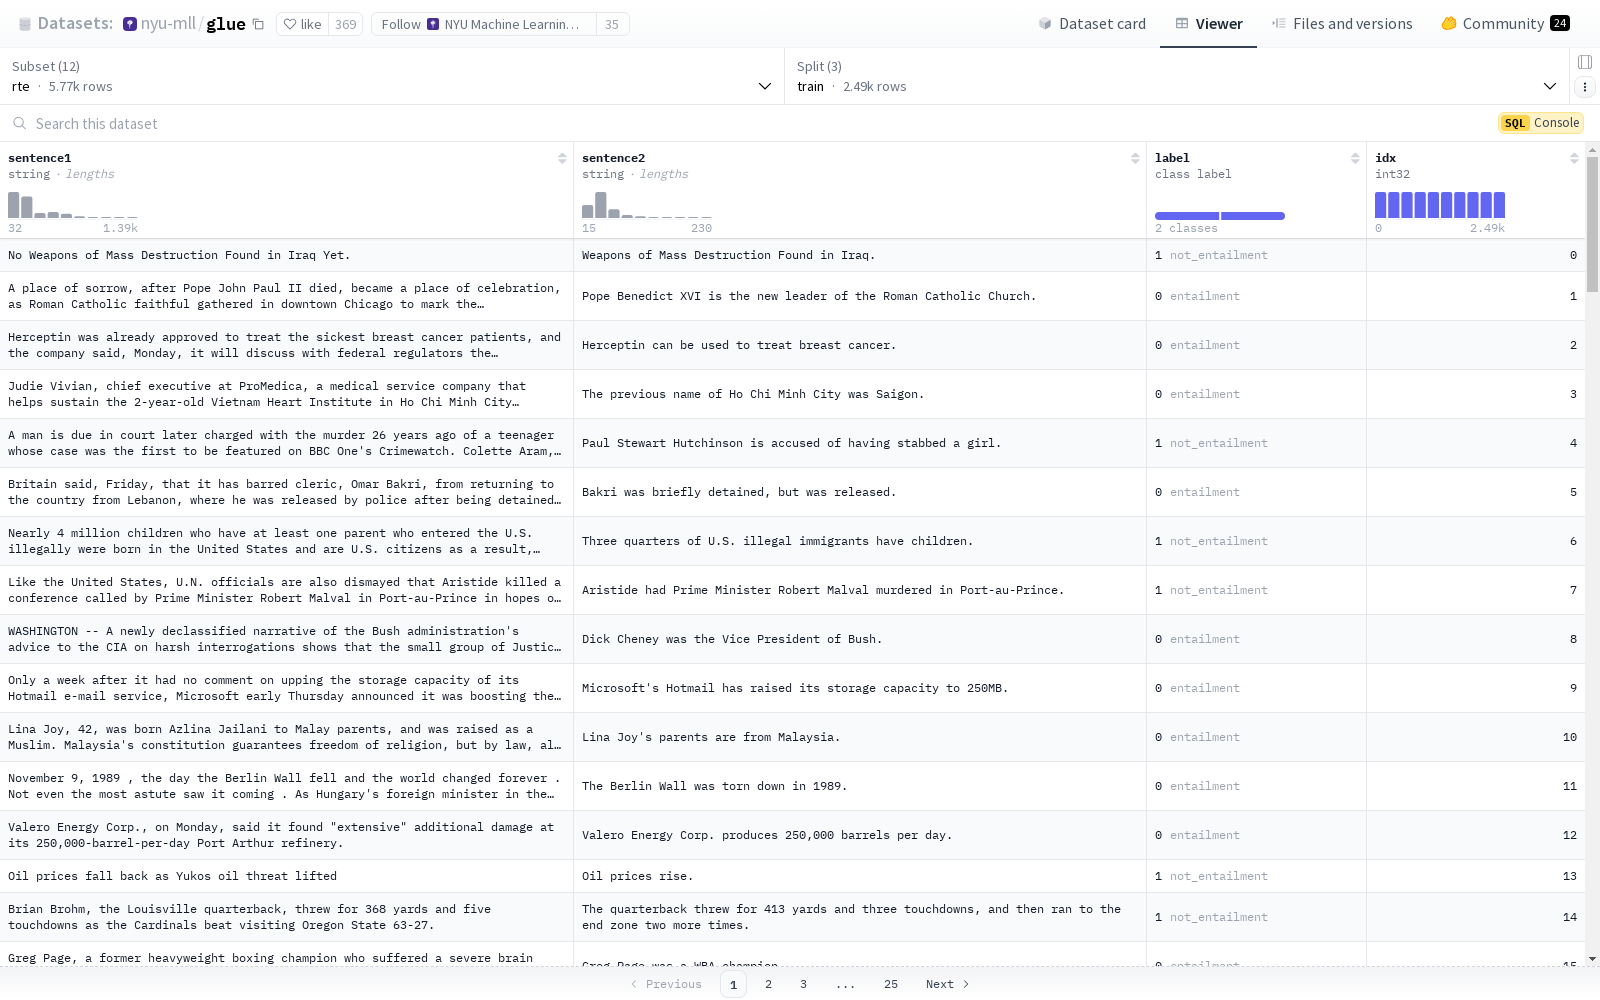Image resolution: width=1600 pixels, height=1000 pixels.
Task: Select cell "Dick Cheney was the Vice President of Bush."
Action: click(860, 639)
